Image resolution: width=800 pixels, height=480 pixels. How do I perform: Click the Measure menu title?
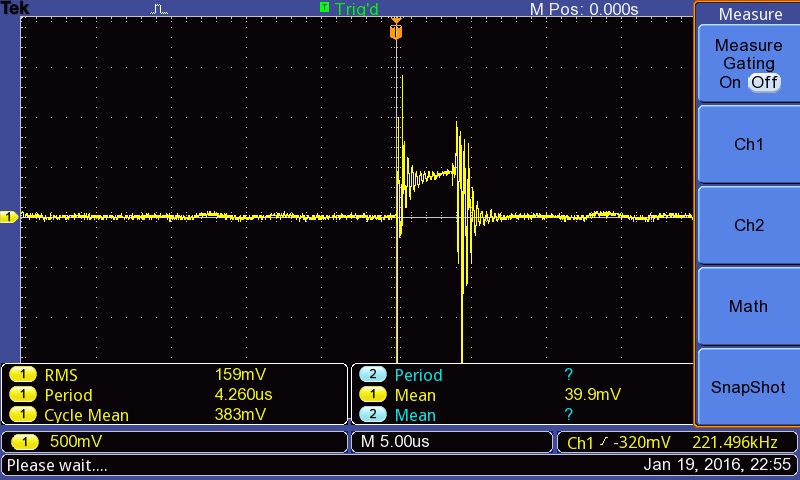click(x=750, y=14)
